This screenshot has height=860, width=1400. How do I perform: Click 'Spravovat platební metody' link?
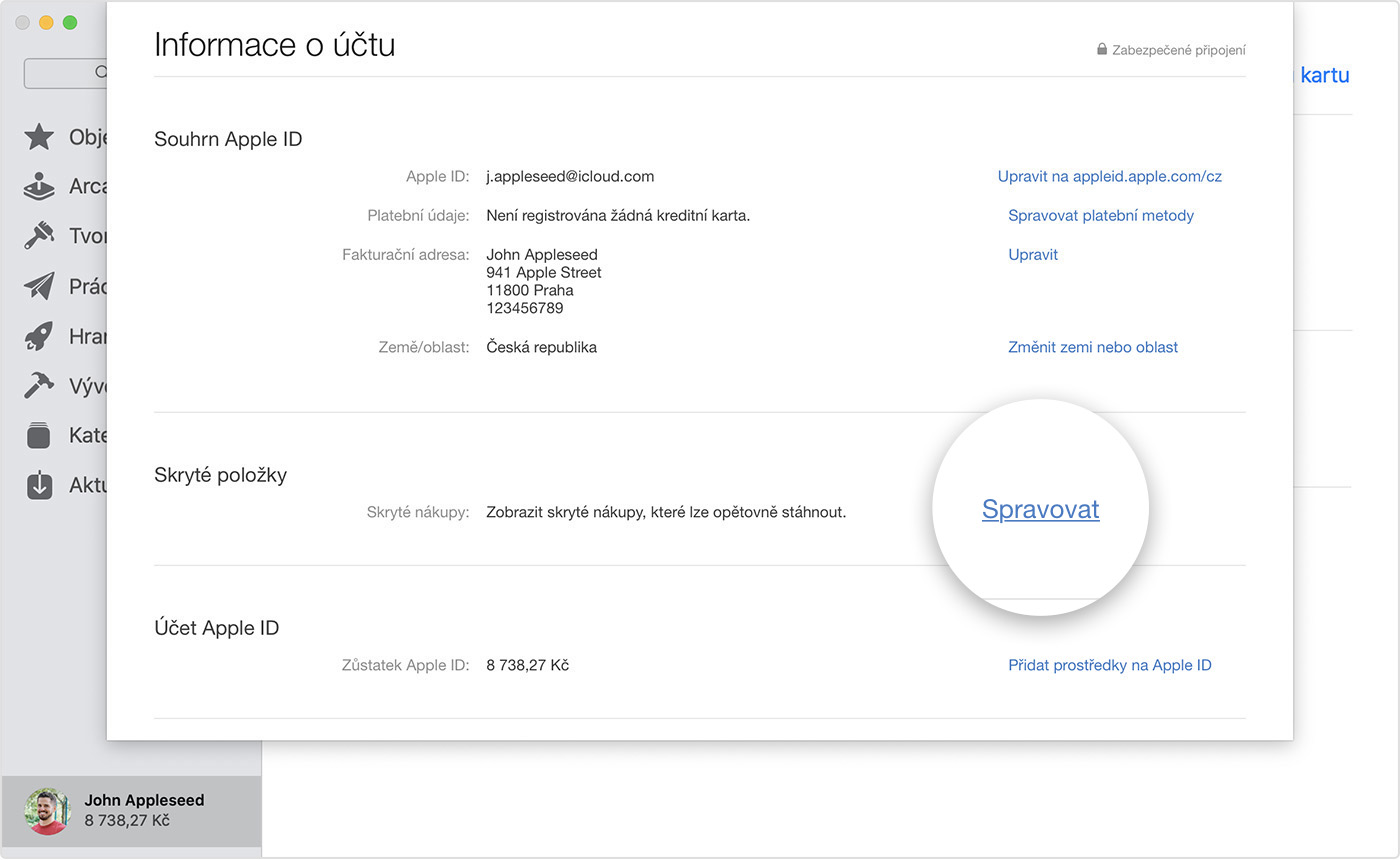[x=1100, y=215]
